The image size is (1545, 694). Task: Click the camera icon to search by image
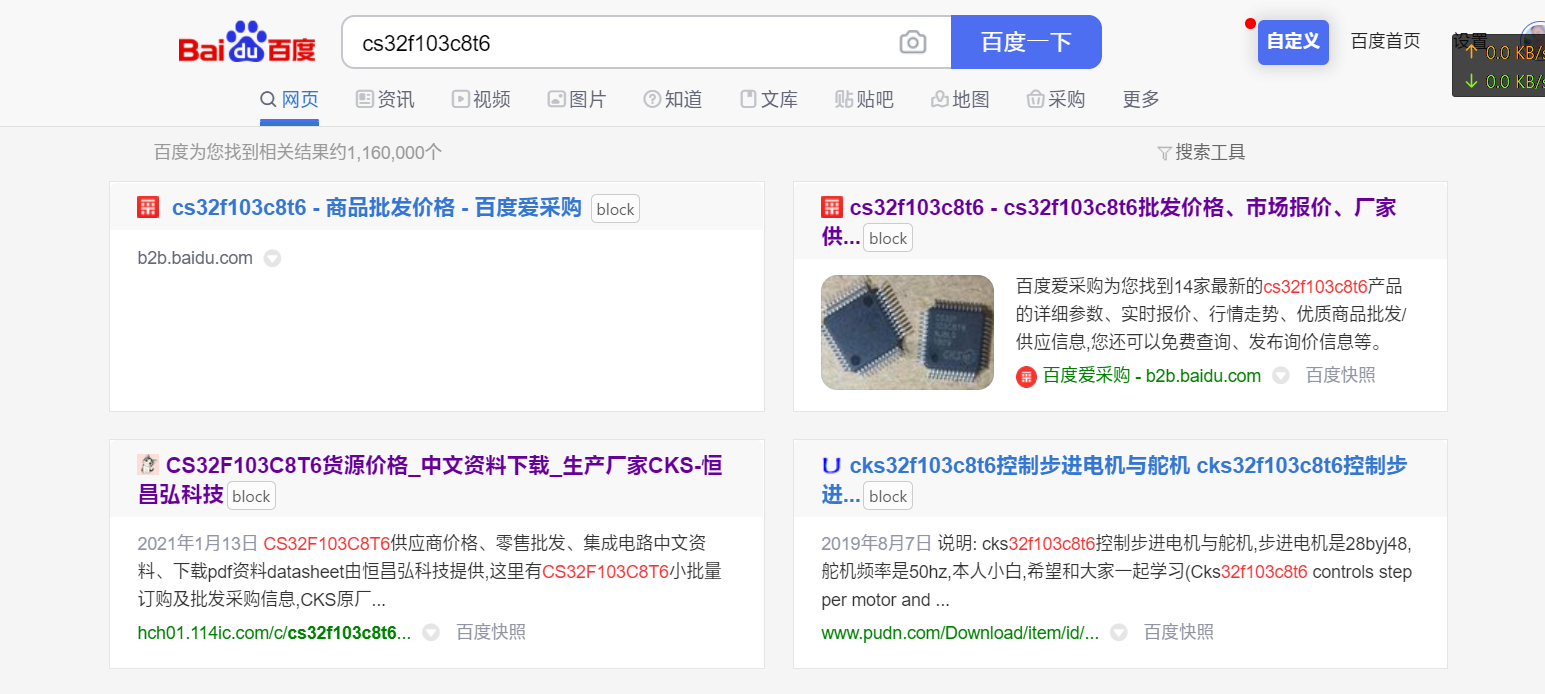coord(912,42)
